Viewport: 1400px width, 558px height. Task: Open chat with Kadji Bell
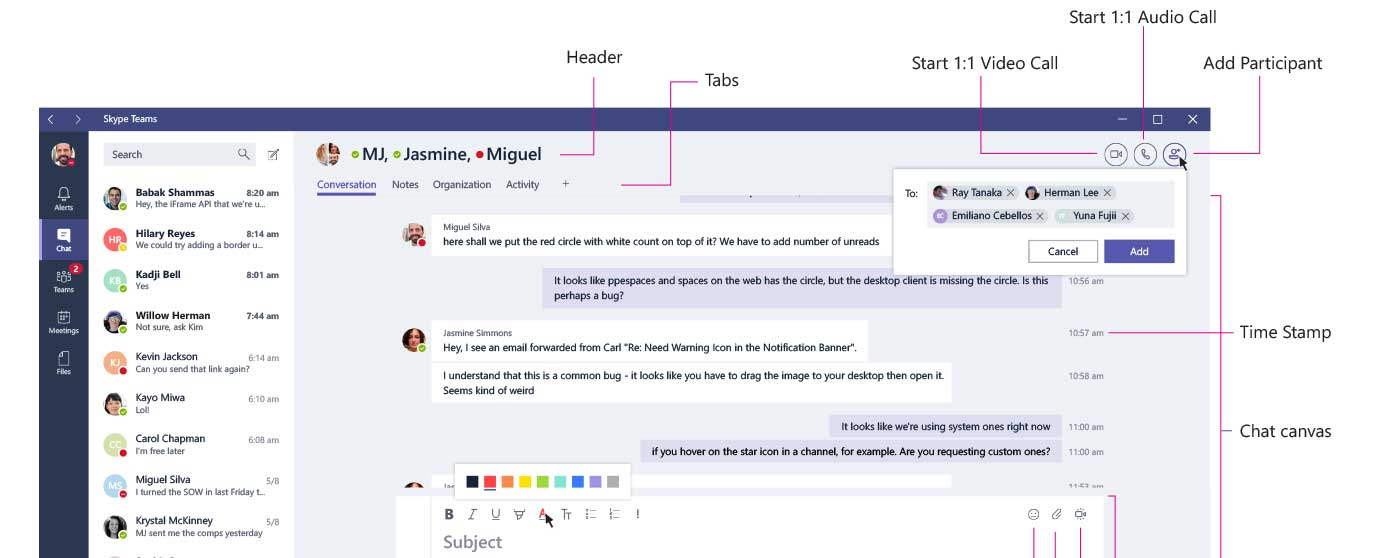pyautogui.click(x=191, y=280)
